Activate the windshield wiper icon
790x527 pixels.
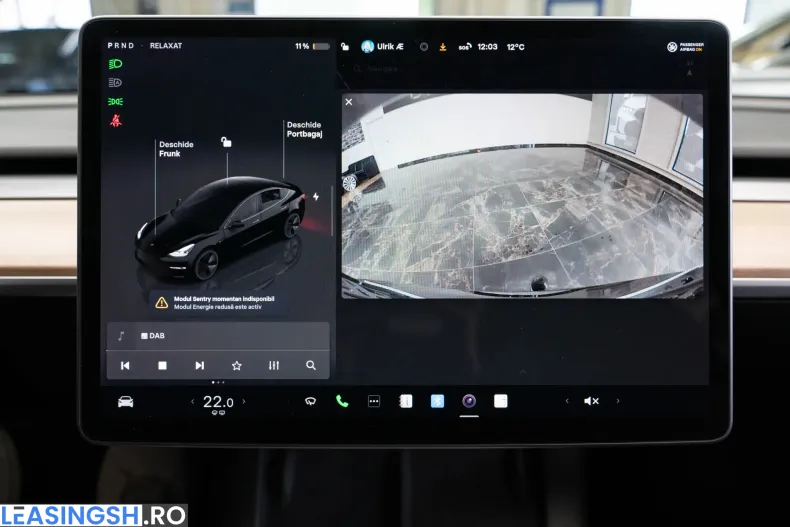(x=310, y=401)
